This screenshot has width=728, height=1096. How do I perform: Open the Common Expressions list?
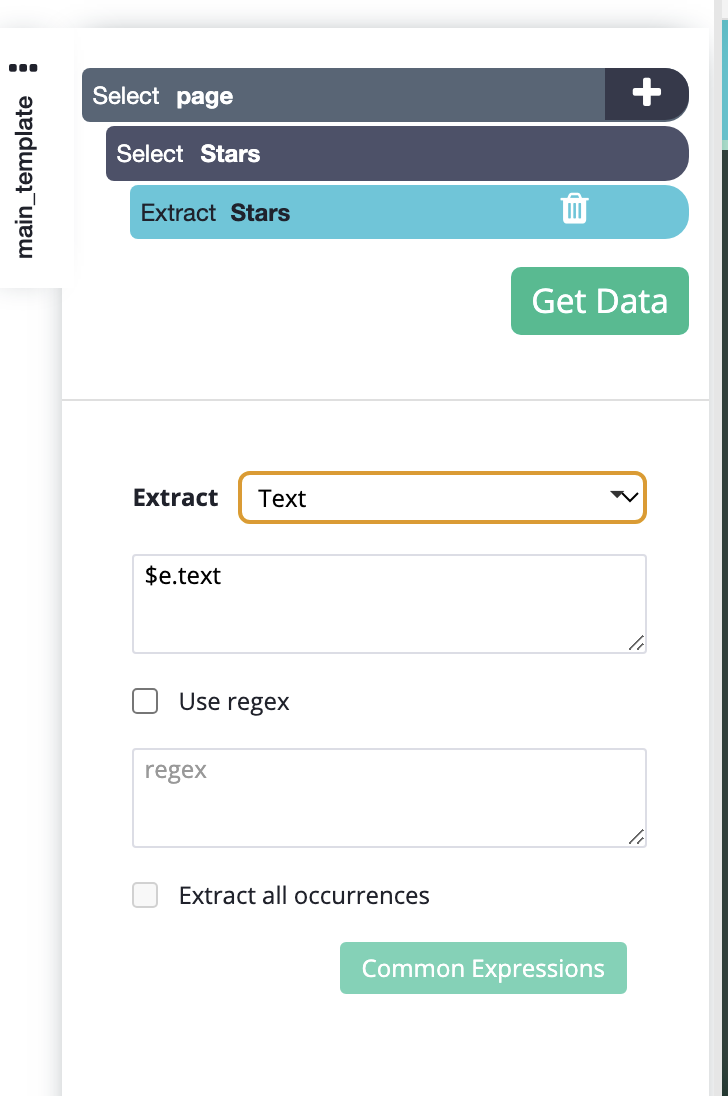(x=483, y=968)
